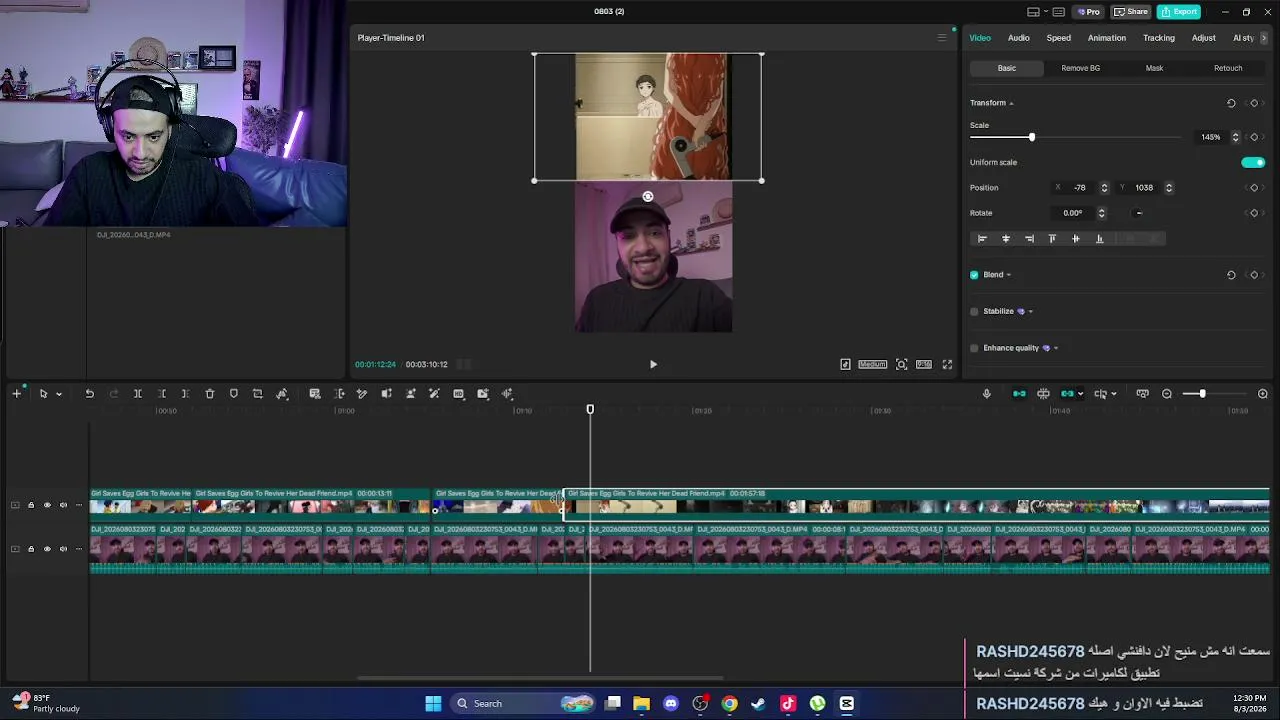
Task: Click the Scale percentage value field
Action: tap(1211, 137)
